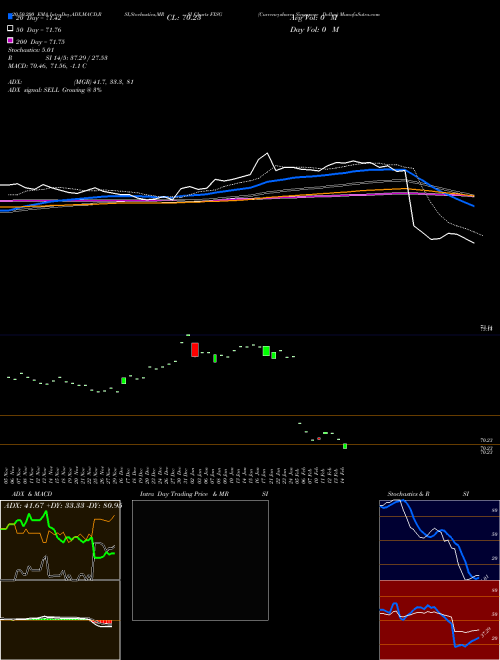
Task: Select the 50 Day - 71.76 label
Action: (x=38, y=30)
